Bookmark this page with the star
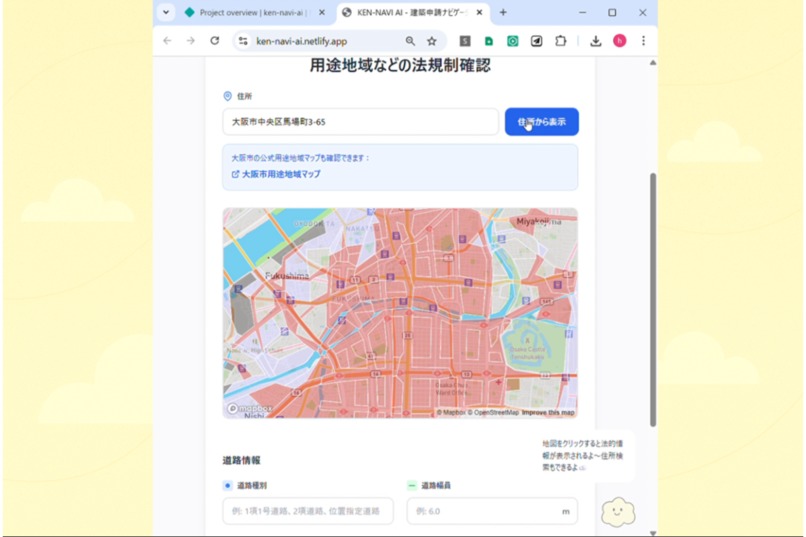Viewport: 806px width, 537px height. (x=432, y=41)
